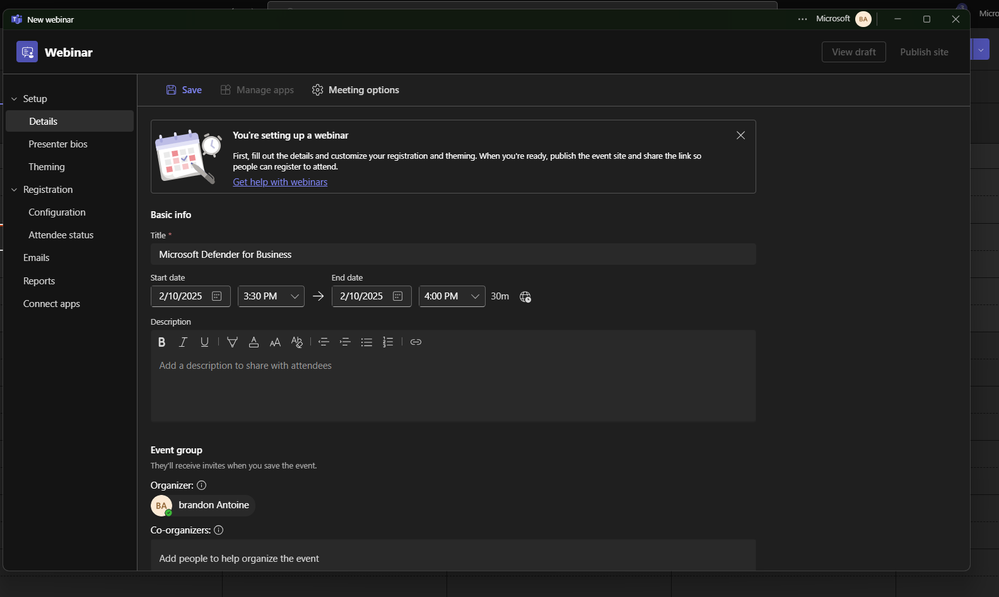This screenshot has height=597, width=999.
Task: Click into the description text area
Action: click(453, 387)
